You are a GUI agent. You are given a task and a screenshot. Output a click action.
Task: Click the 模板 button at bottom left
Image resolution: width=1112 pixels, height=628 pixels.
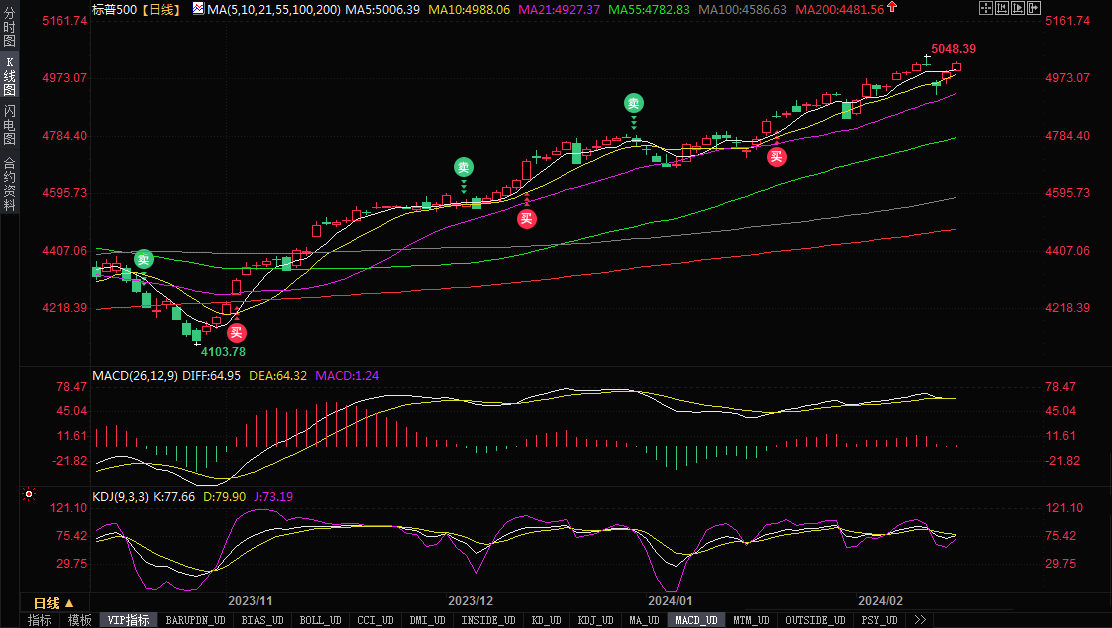point(79,620)
